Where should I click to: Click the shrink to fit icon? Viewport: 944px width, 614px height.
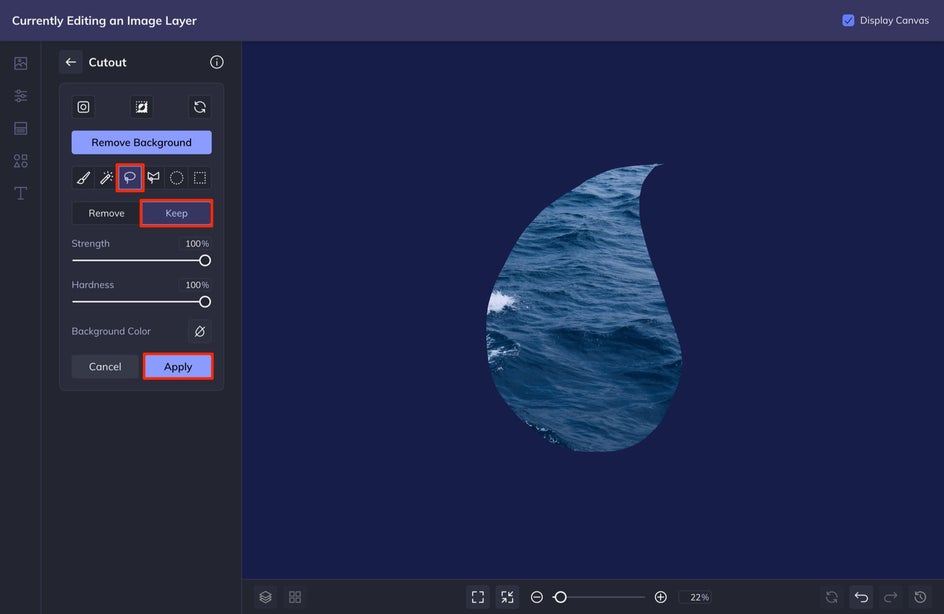point(508,597)
